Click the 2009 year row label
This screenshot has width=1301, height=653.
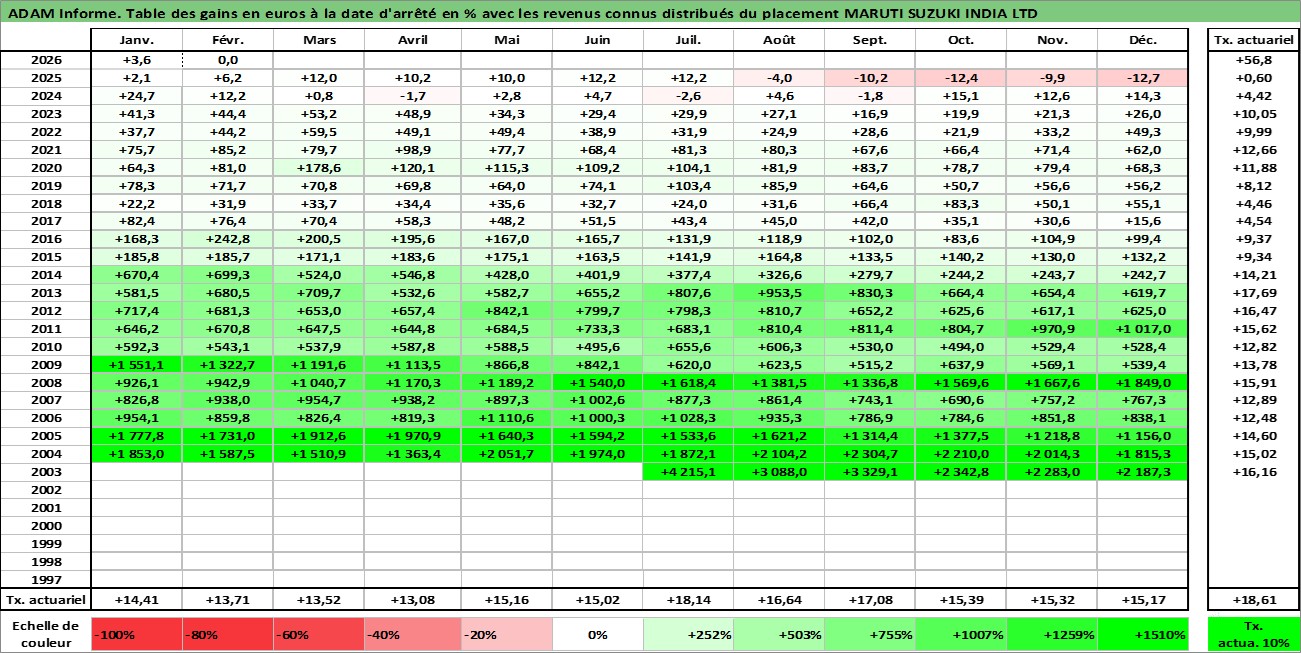click(x=45, y=365)
